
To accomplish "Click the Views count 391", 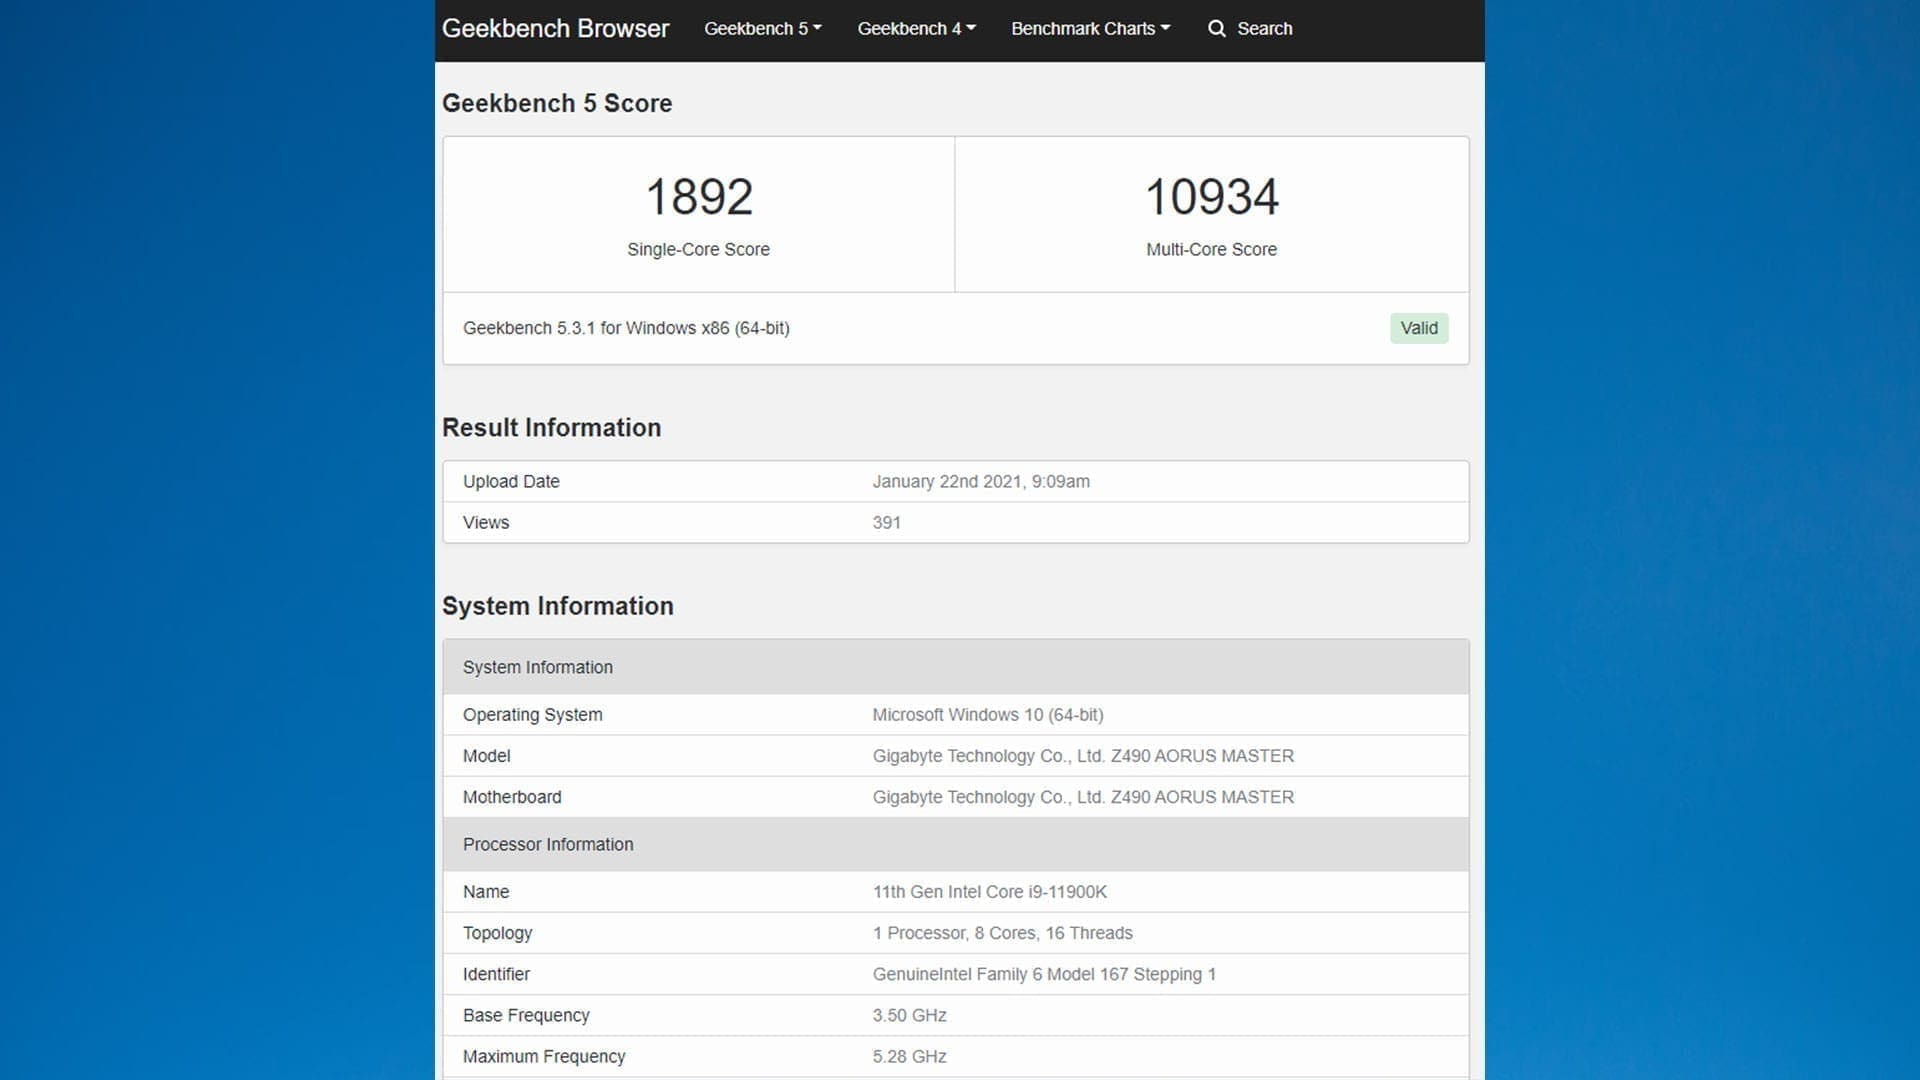I will [886, 523].
